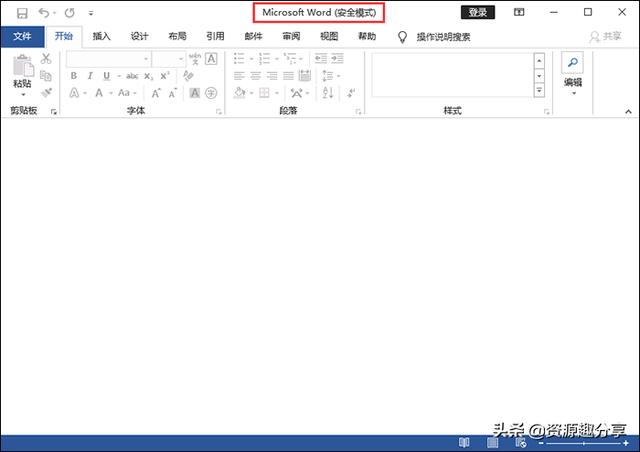
Task: Open the font name combo box
Action: pyautogui.click(x=109, y=59)
